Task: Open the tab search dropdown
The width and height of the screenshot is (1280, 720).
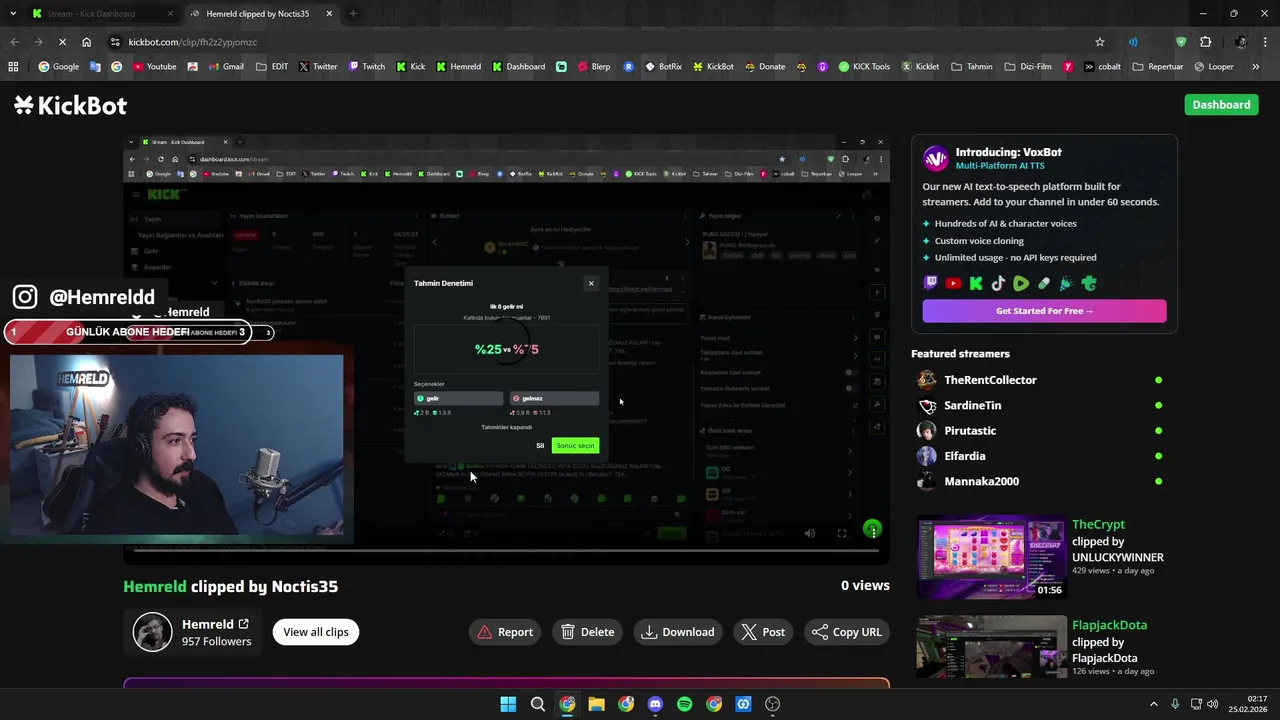Action: (12, 14)
